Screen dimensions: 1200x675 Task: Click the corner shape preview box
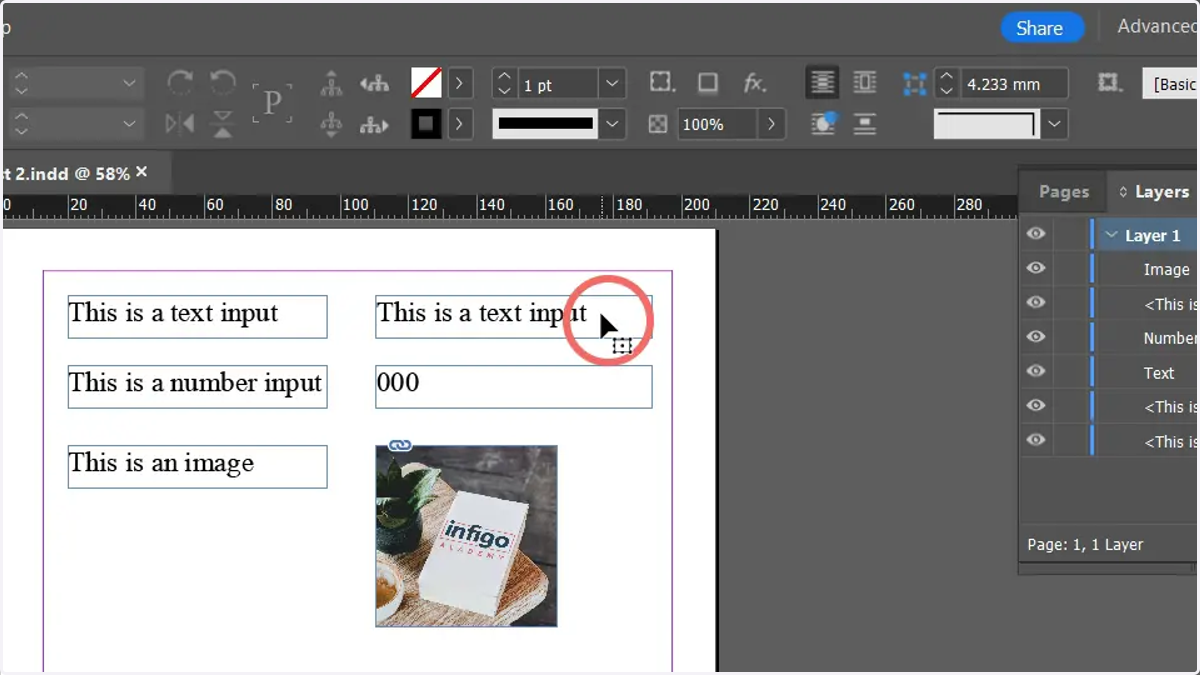987,124
